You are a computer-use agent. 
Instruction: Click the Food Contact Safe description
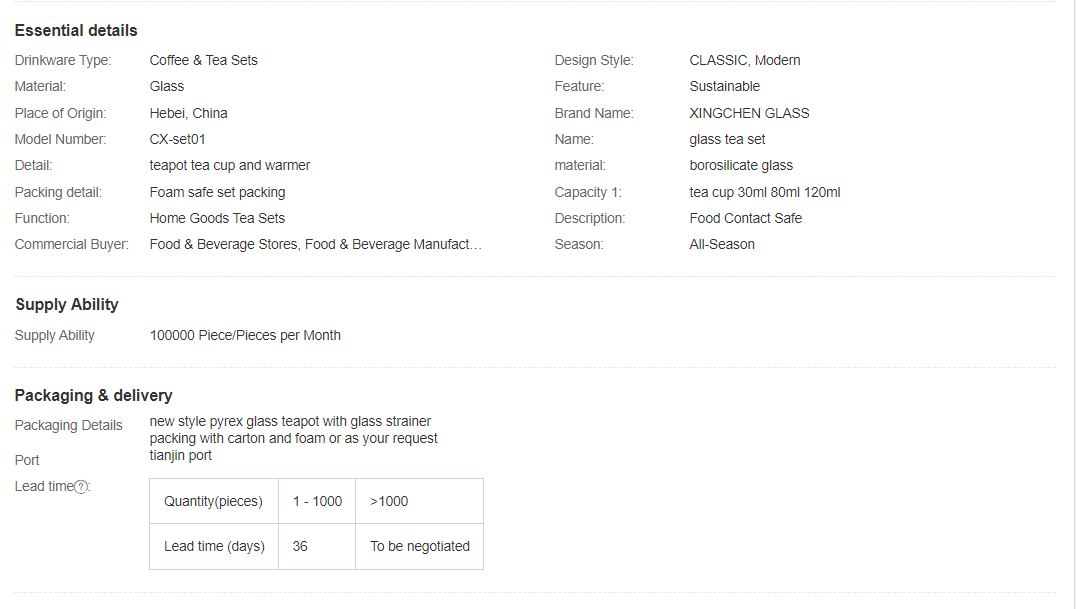(745, 218)
